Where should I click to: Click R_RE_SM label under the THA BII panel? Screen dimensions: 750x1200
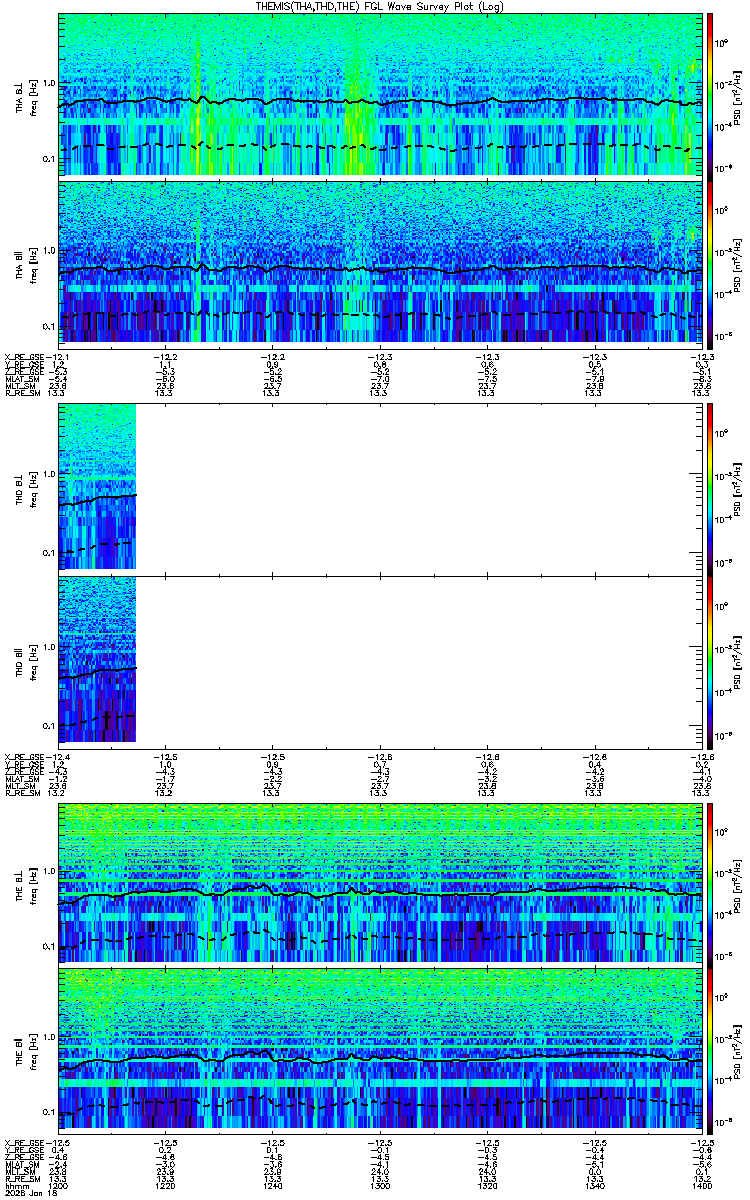[x=22, y=394]
